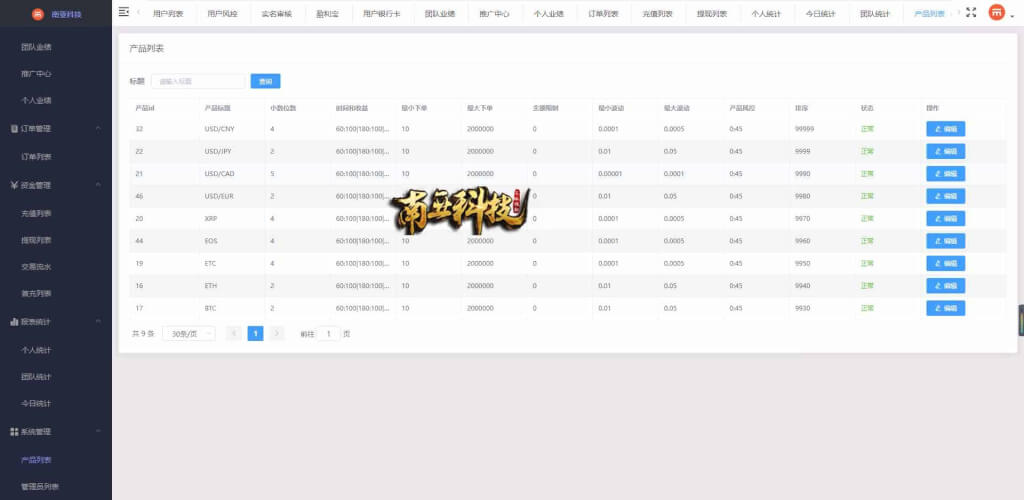Screen dimensions: 1024x500
Task: Click the USD/CNY product title cell
Action: (219, 129)
